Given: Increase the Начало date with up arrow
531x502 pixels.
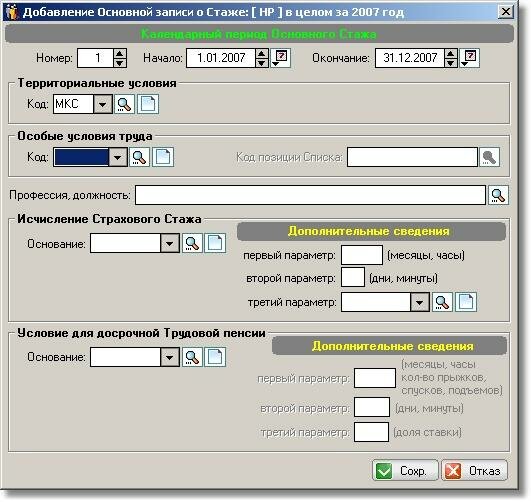Looking at the screenshot, I should click(262, 54).
